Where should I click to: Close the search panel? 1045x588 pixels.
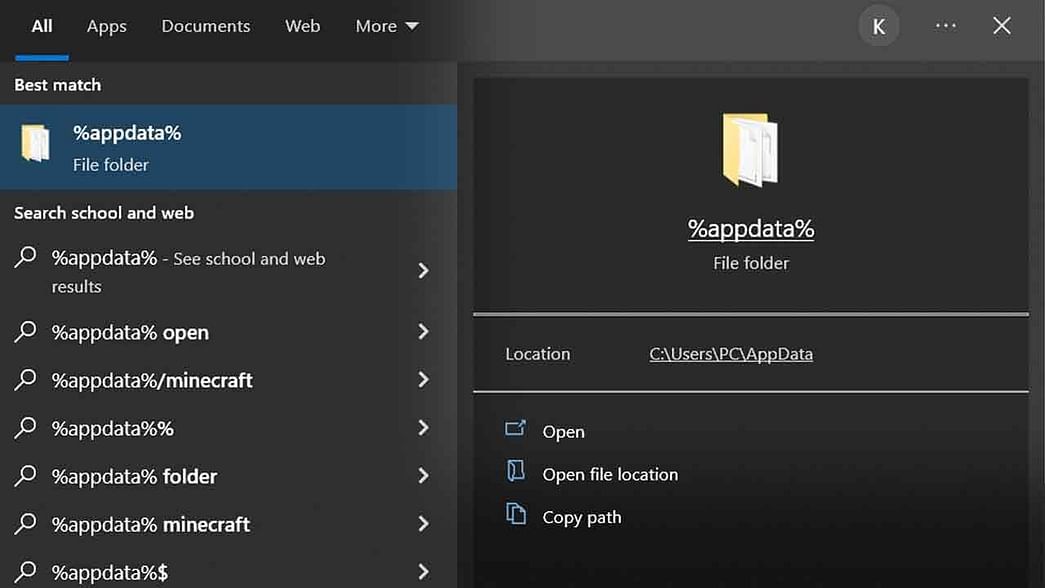(1002, 26)
